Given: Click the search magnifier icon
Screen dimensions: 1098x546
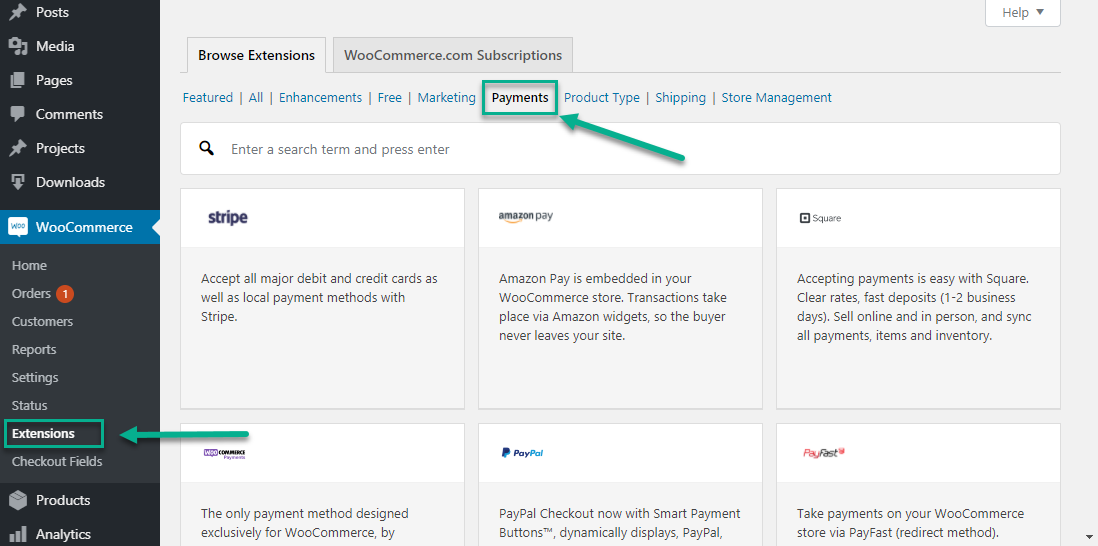Looking at the screenshot, I should (x=206, y=148).
